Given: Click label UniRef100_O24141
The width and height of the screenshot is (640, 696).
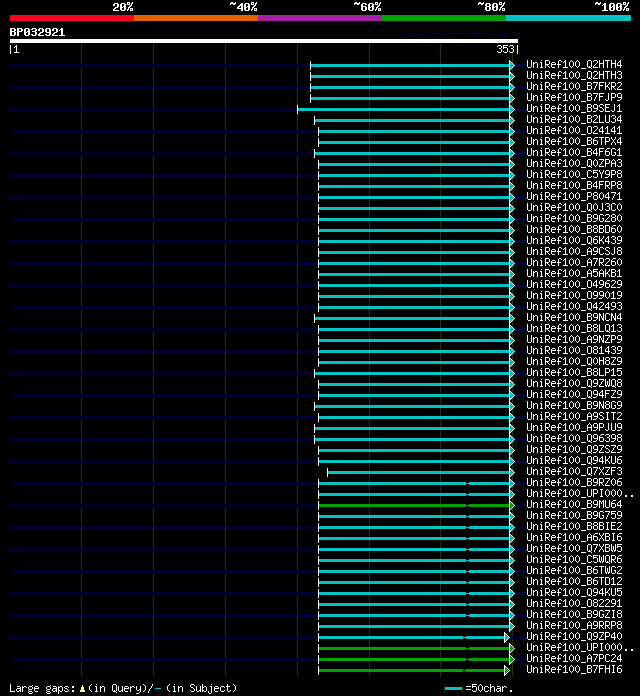Looking at the screenshot, I should tap(574, 130).
